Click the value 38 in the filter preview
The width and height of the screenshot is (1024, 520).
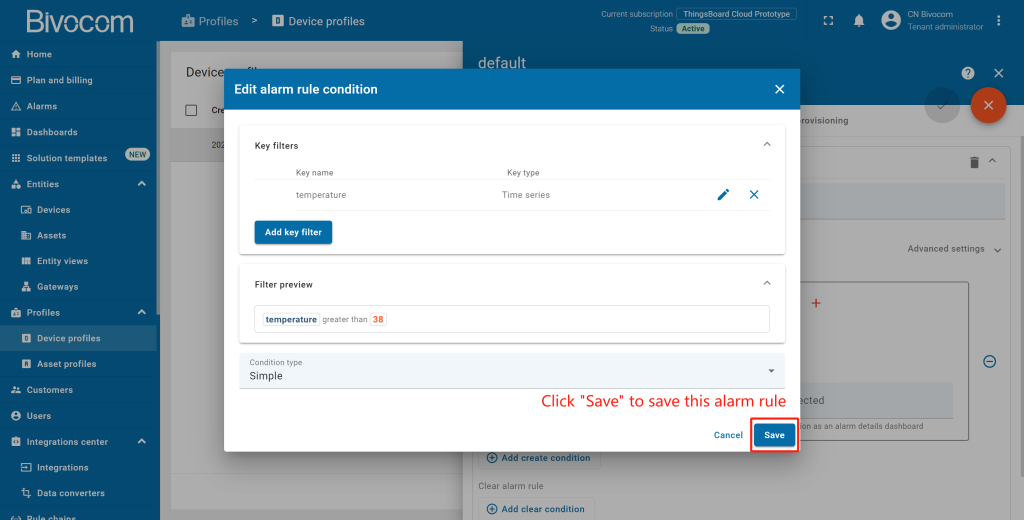pos(378,319)
